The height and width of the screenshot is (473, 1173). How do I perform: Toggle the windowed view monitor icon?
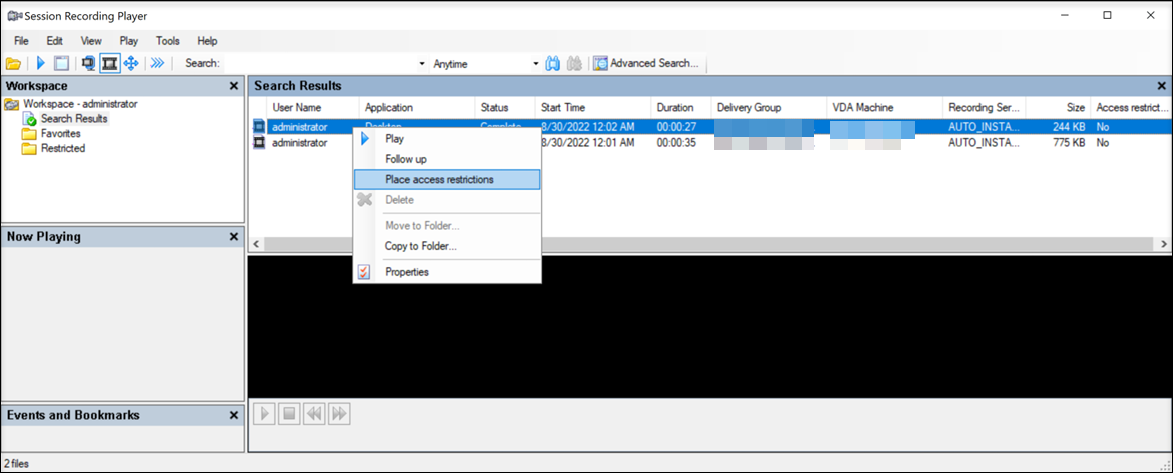[88, 64]
